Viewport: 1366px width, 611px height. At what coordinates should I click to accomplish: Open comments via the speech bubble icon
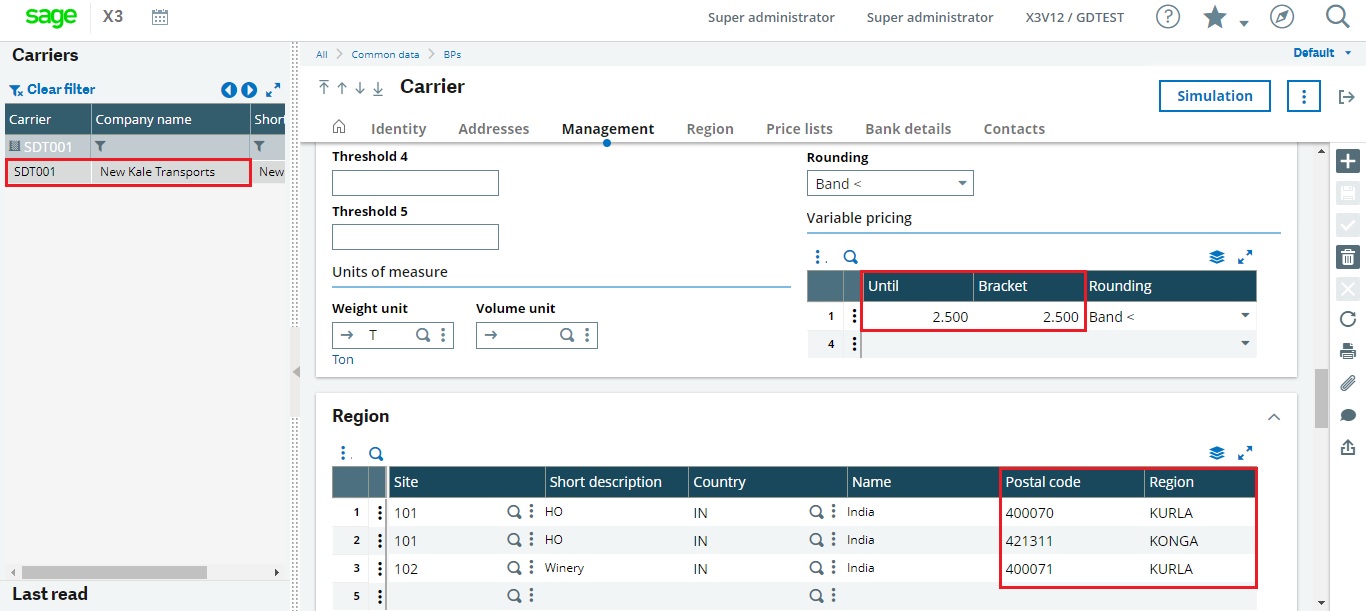coord(1347,415)
